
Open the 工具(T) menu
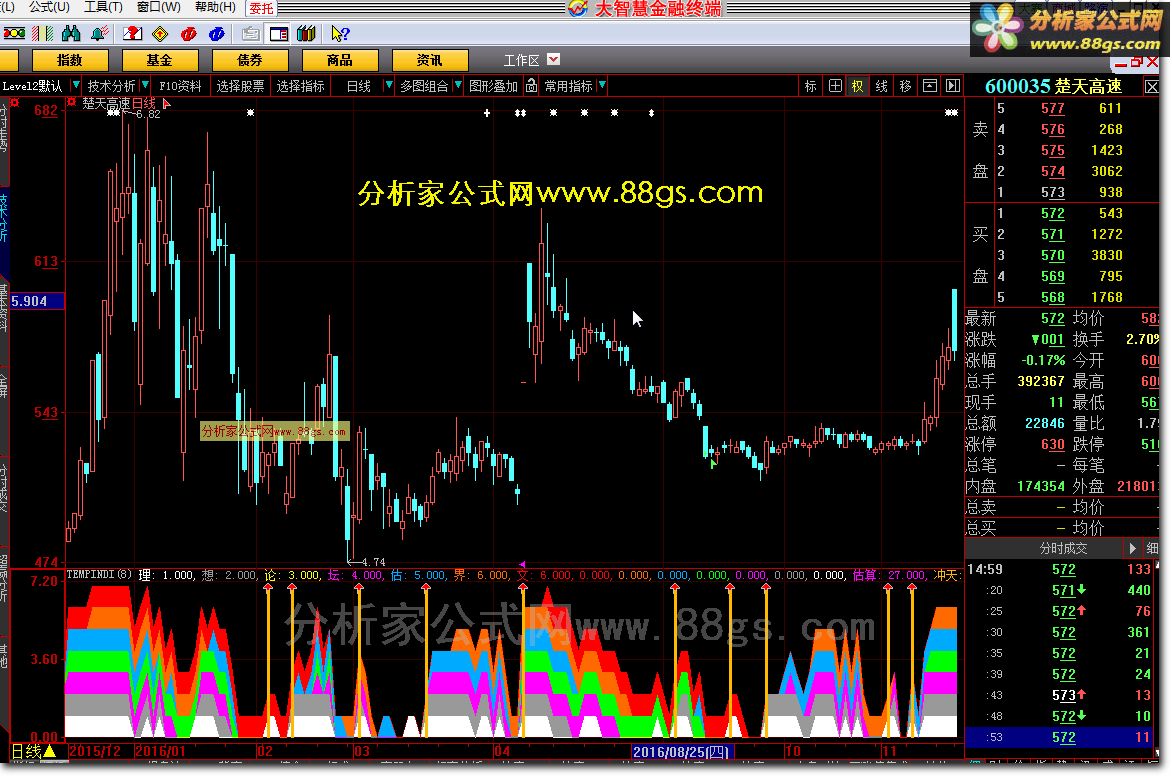(103, 7)
